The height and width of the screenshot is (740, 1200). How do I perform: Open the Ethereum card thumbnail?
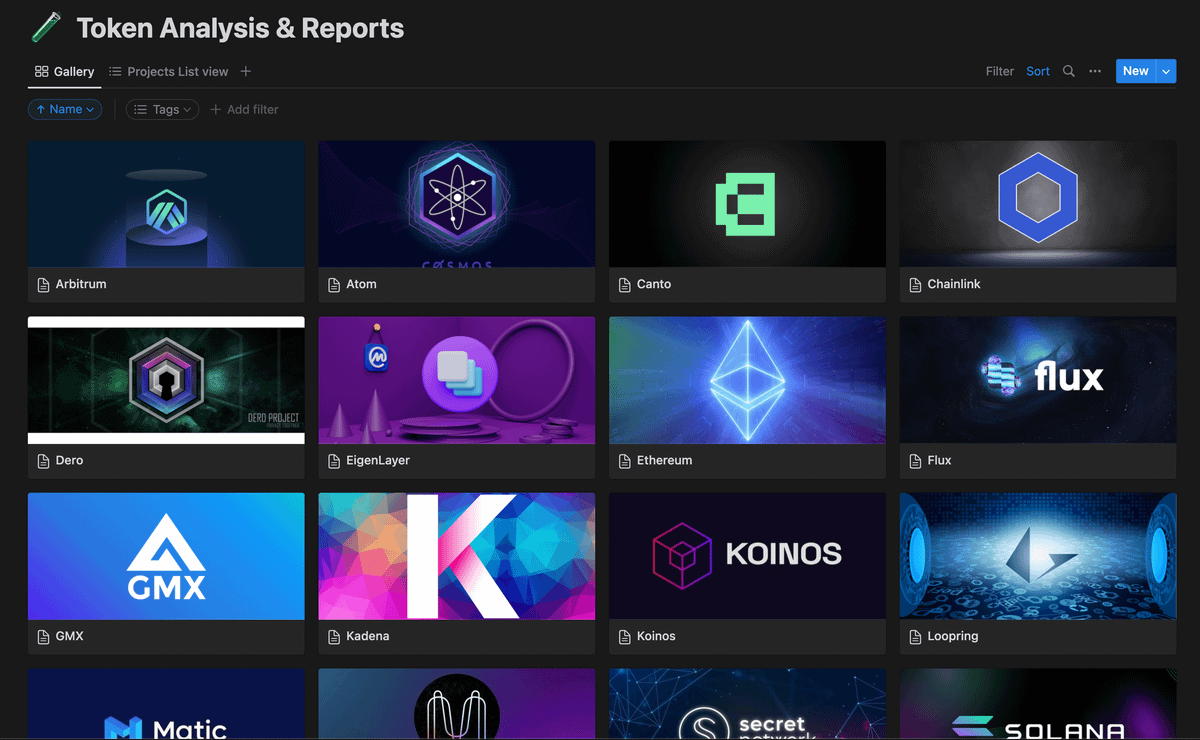click(747, 380)
